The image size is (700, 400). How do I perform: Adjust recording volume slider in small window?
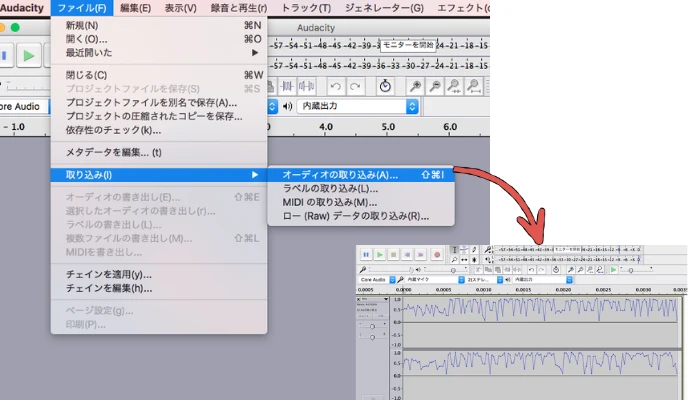coord(390,270)
